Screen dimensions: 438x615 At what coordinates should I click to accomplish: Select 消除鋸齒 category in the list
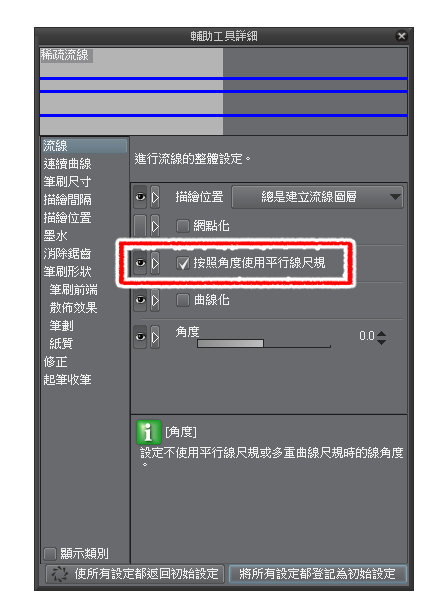pos(67,253)
